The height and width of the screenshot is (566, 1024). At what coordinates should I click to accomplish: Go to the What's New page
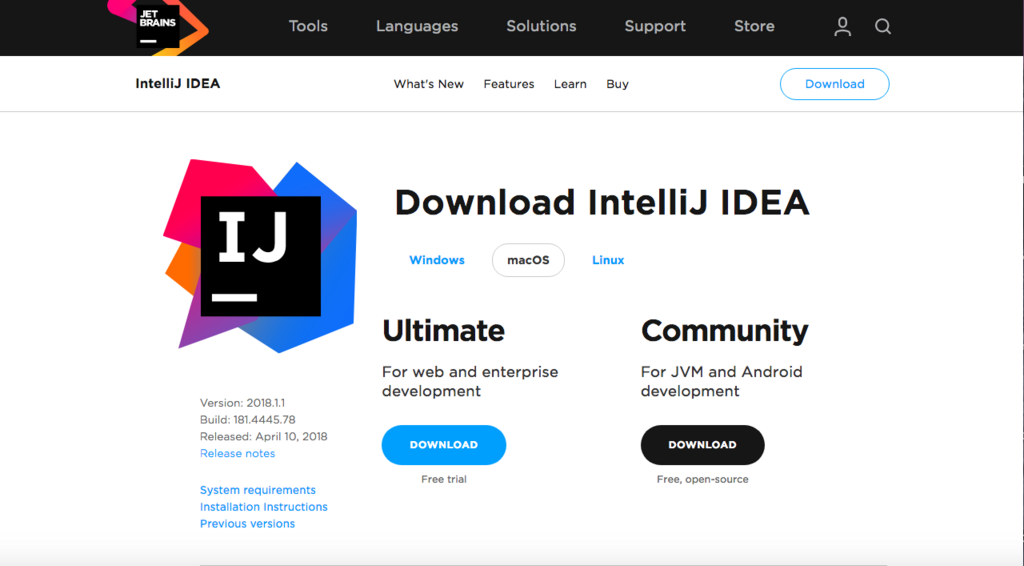[x=428, y=84]
